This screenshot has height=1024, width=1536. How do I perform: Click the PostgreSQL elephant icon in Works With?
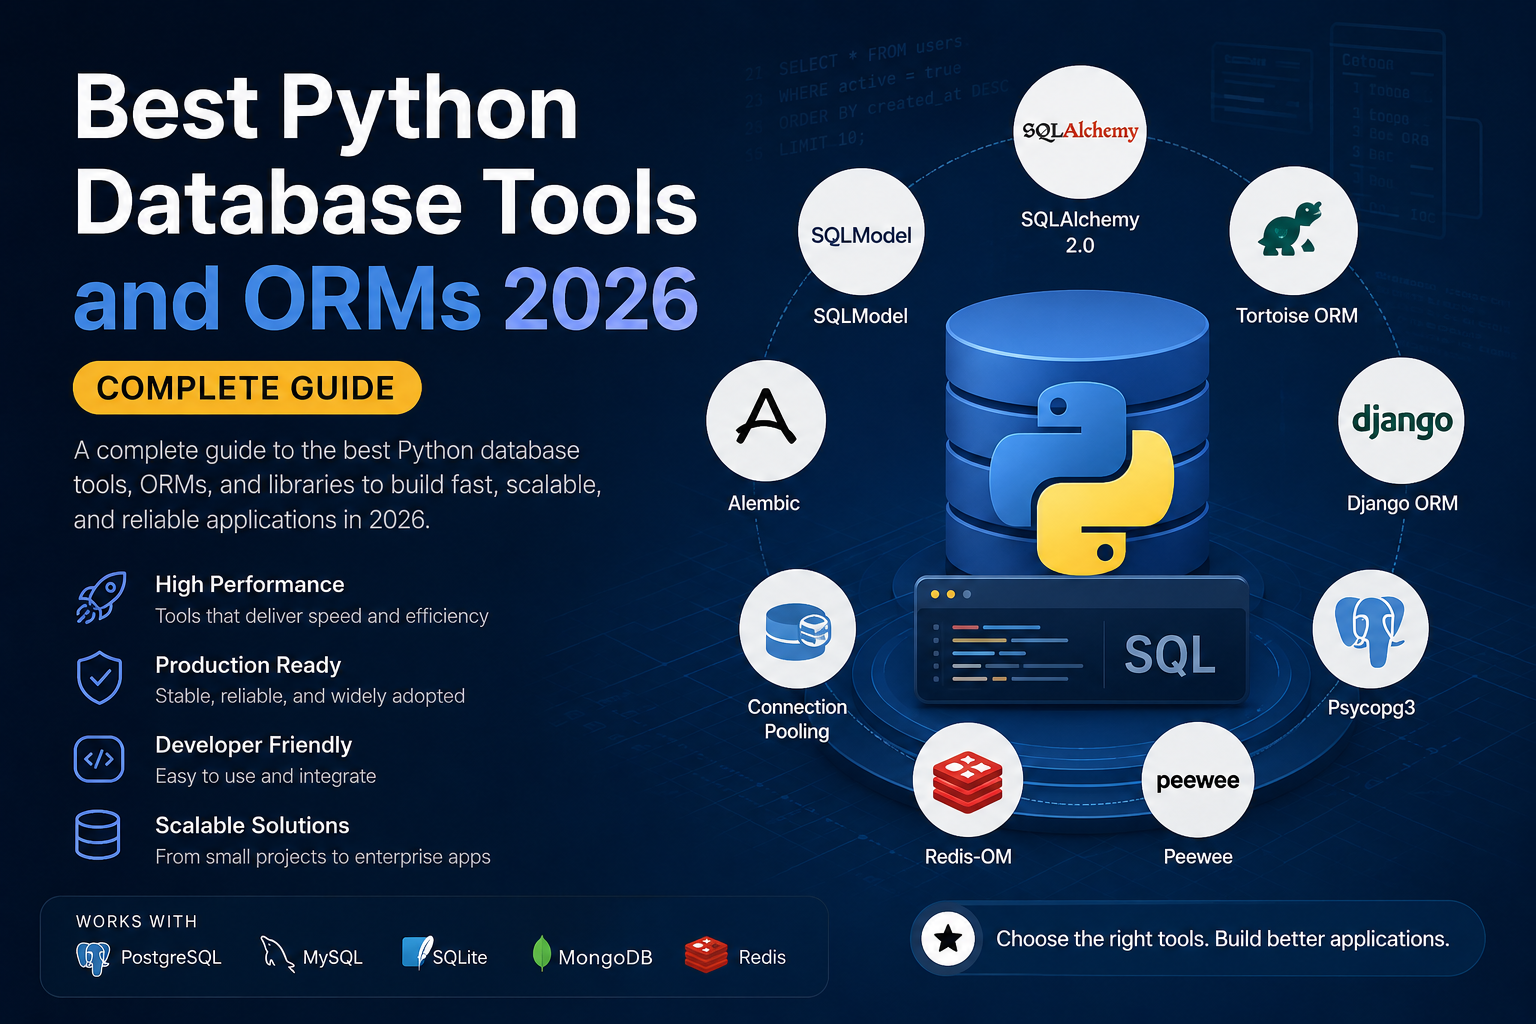point(93,958)
